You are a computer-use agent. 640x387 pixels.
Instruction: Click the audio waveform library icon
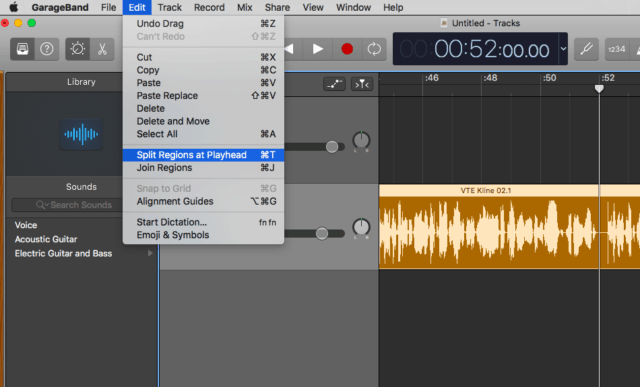pos(81,134)
